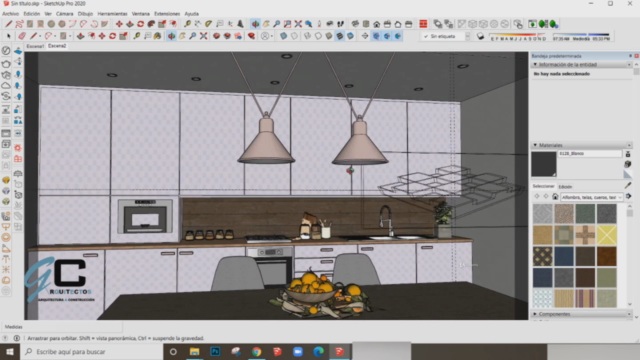Click the material name field 0128_Blanco

pyautogui.click(x=590, y=153)
